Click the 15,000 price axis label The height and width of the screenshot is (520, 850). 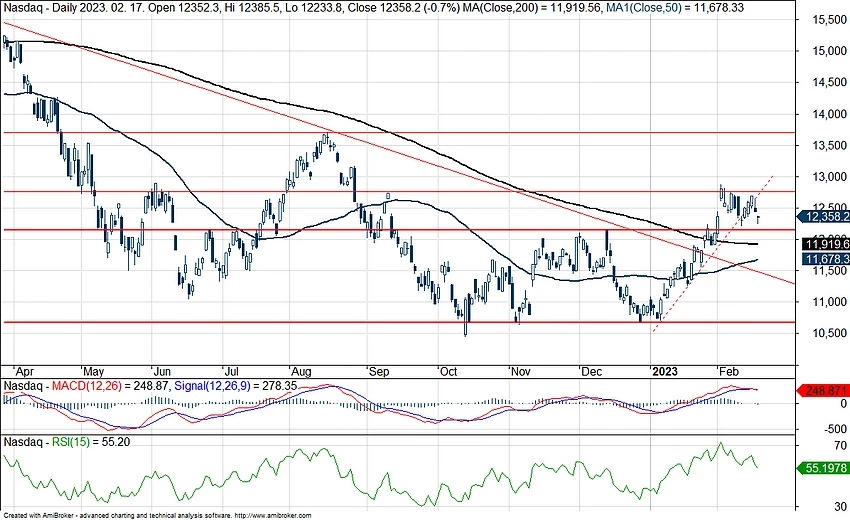click(829, 51)
